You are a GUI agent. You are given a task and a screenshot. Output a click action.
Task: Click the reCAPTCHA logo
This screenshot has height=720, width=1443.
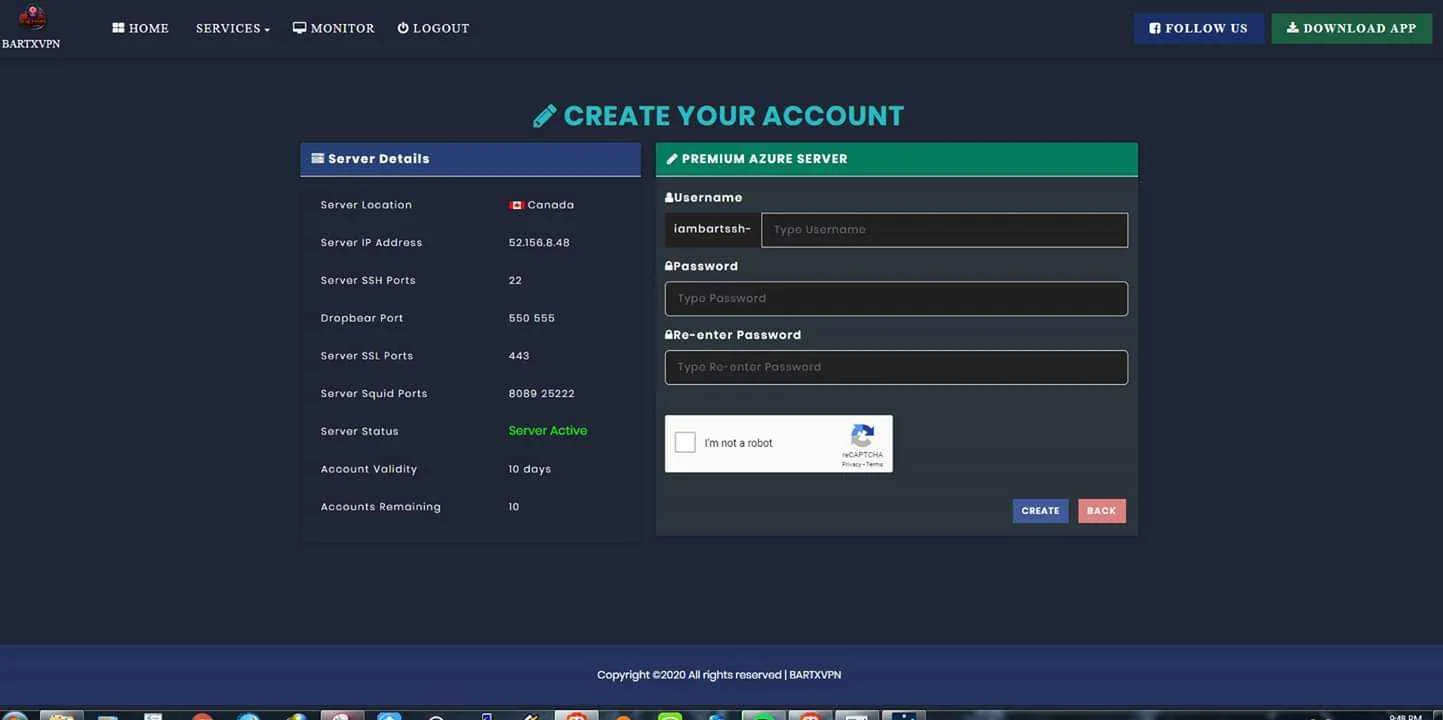862,435
